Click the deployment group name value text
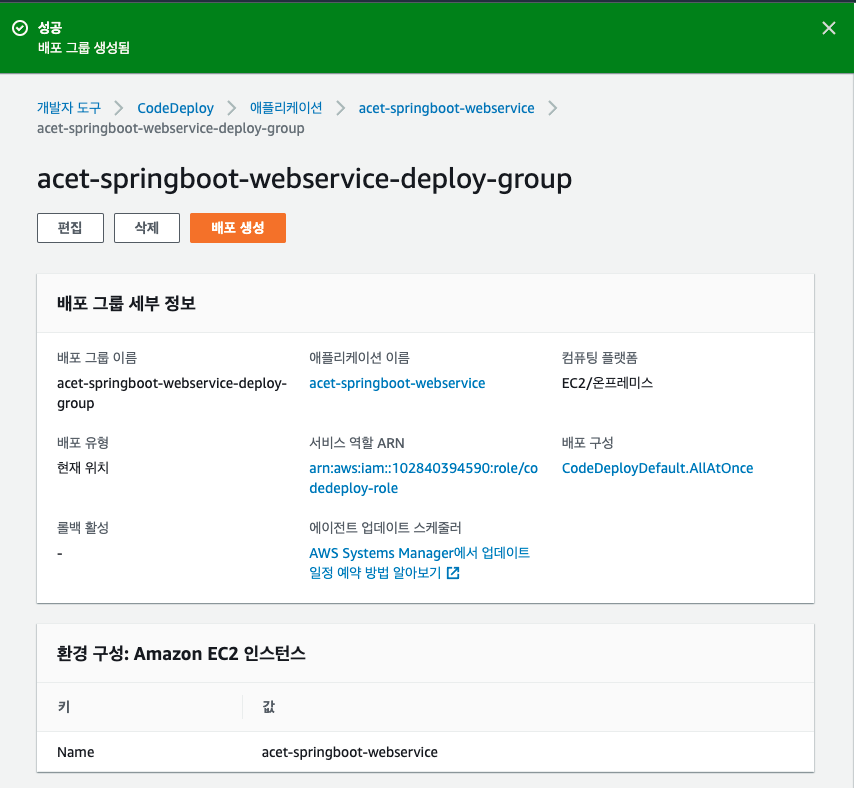 [171, 393]
